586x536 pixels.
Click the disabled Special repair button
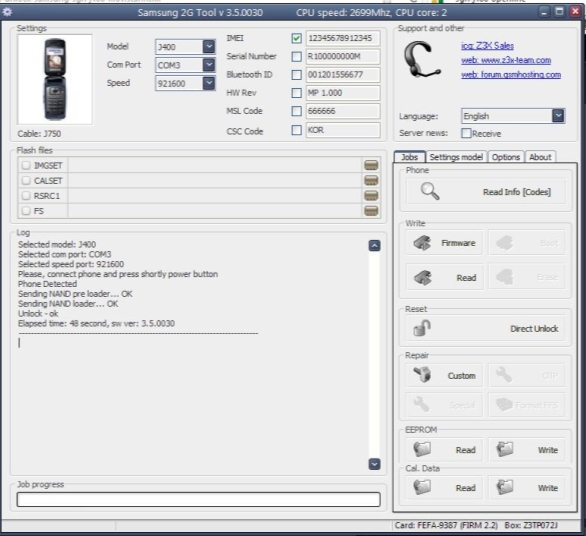pos(444,405)
